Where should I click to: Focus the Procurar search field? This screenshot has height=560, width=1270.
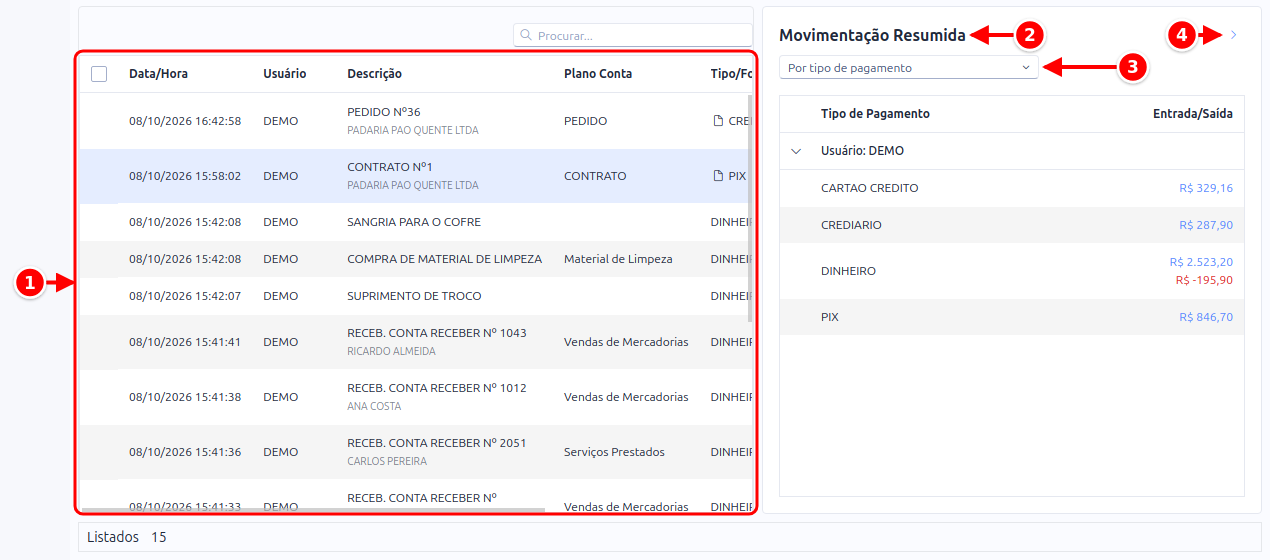click(633, 35)
